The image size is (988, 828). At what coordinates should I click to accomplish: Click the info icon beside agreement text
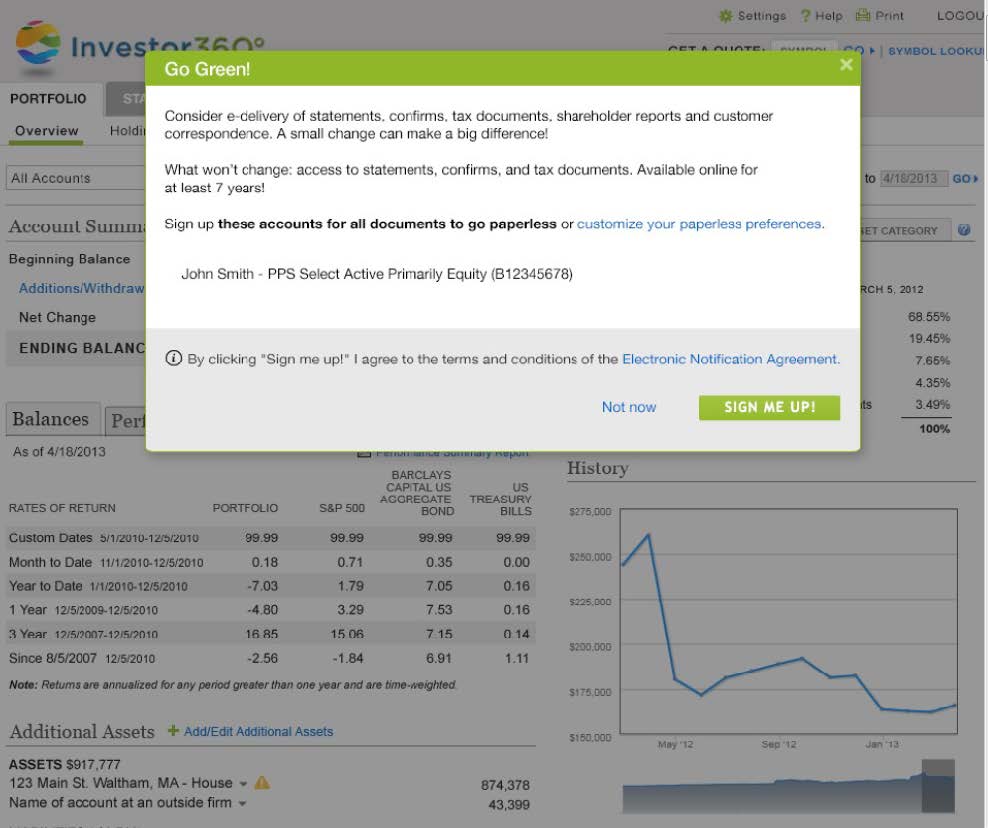pos(174,359)
